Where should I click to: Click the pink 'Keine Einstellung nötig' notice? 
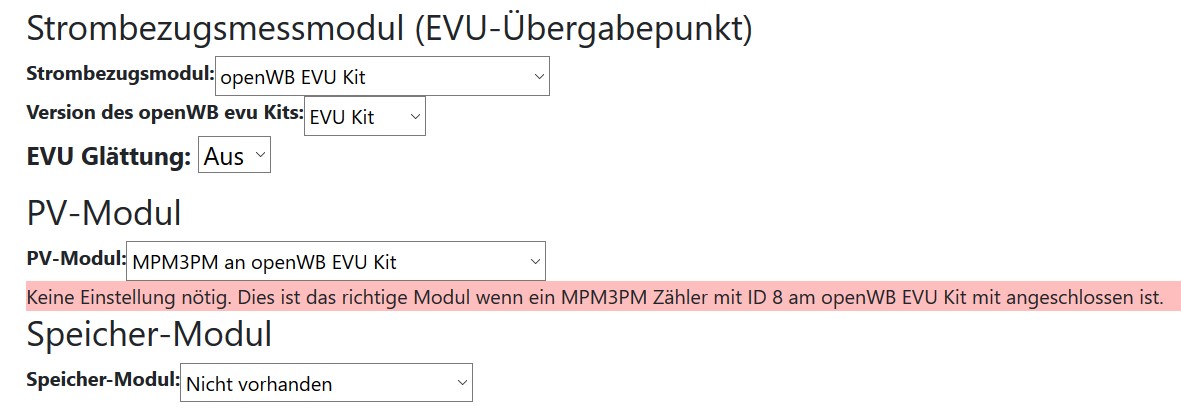(x=603, y=297)
